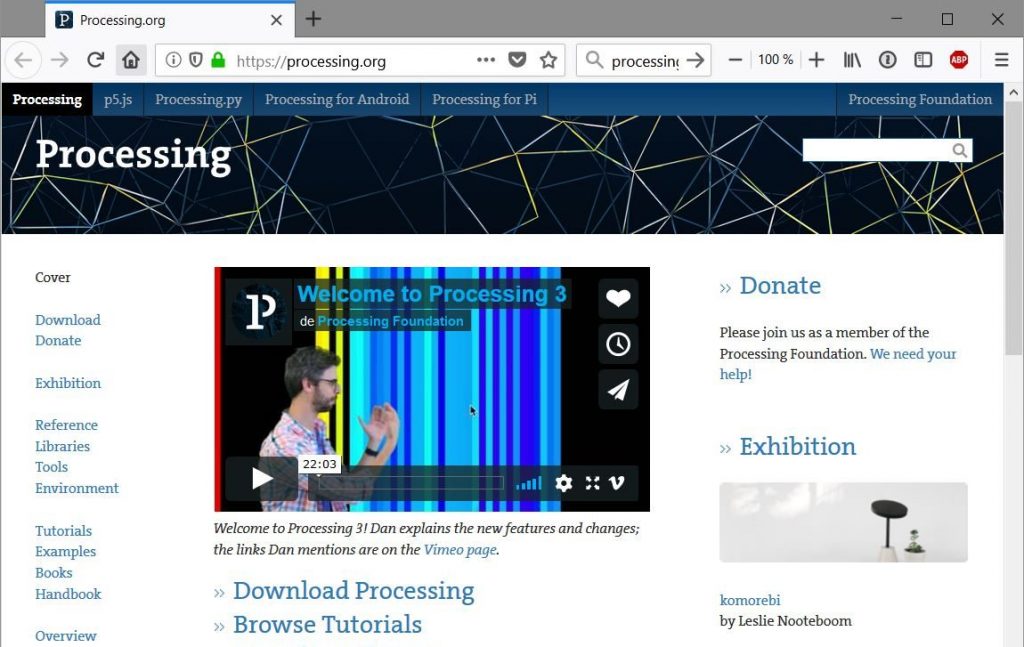Open page actions three-dots menu
Viewport: 1024px width, 647px height.
(486, 60)
